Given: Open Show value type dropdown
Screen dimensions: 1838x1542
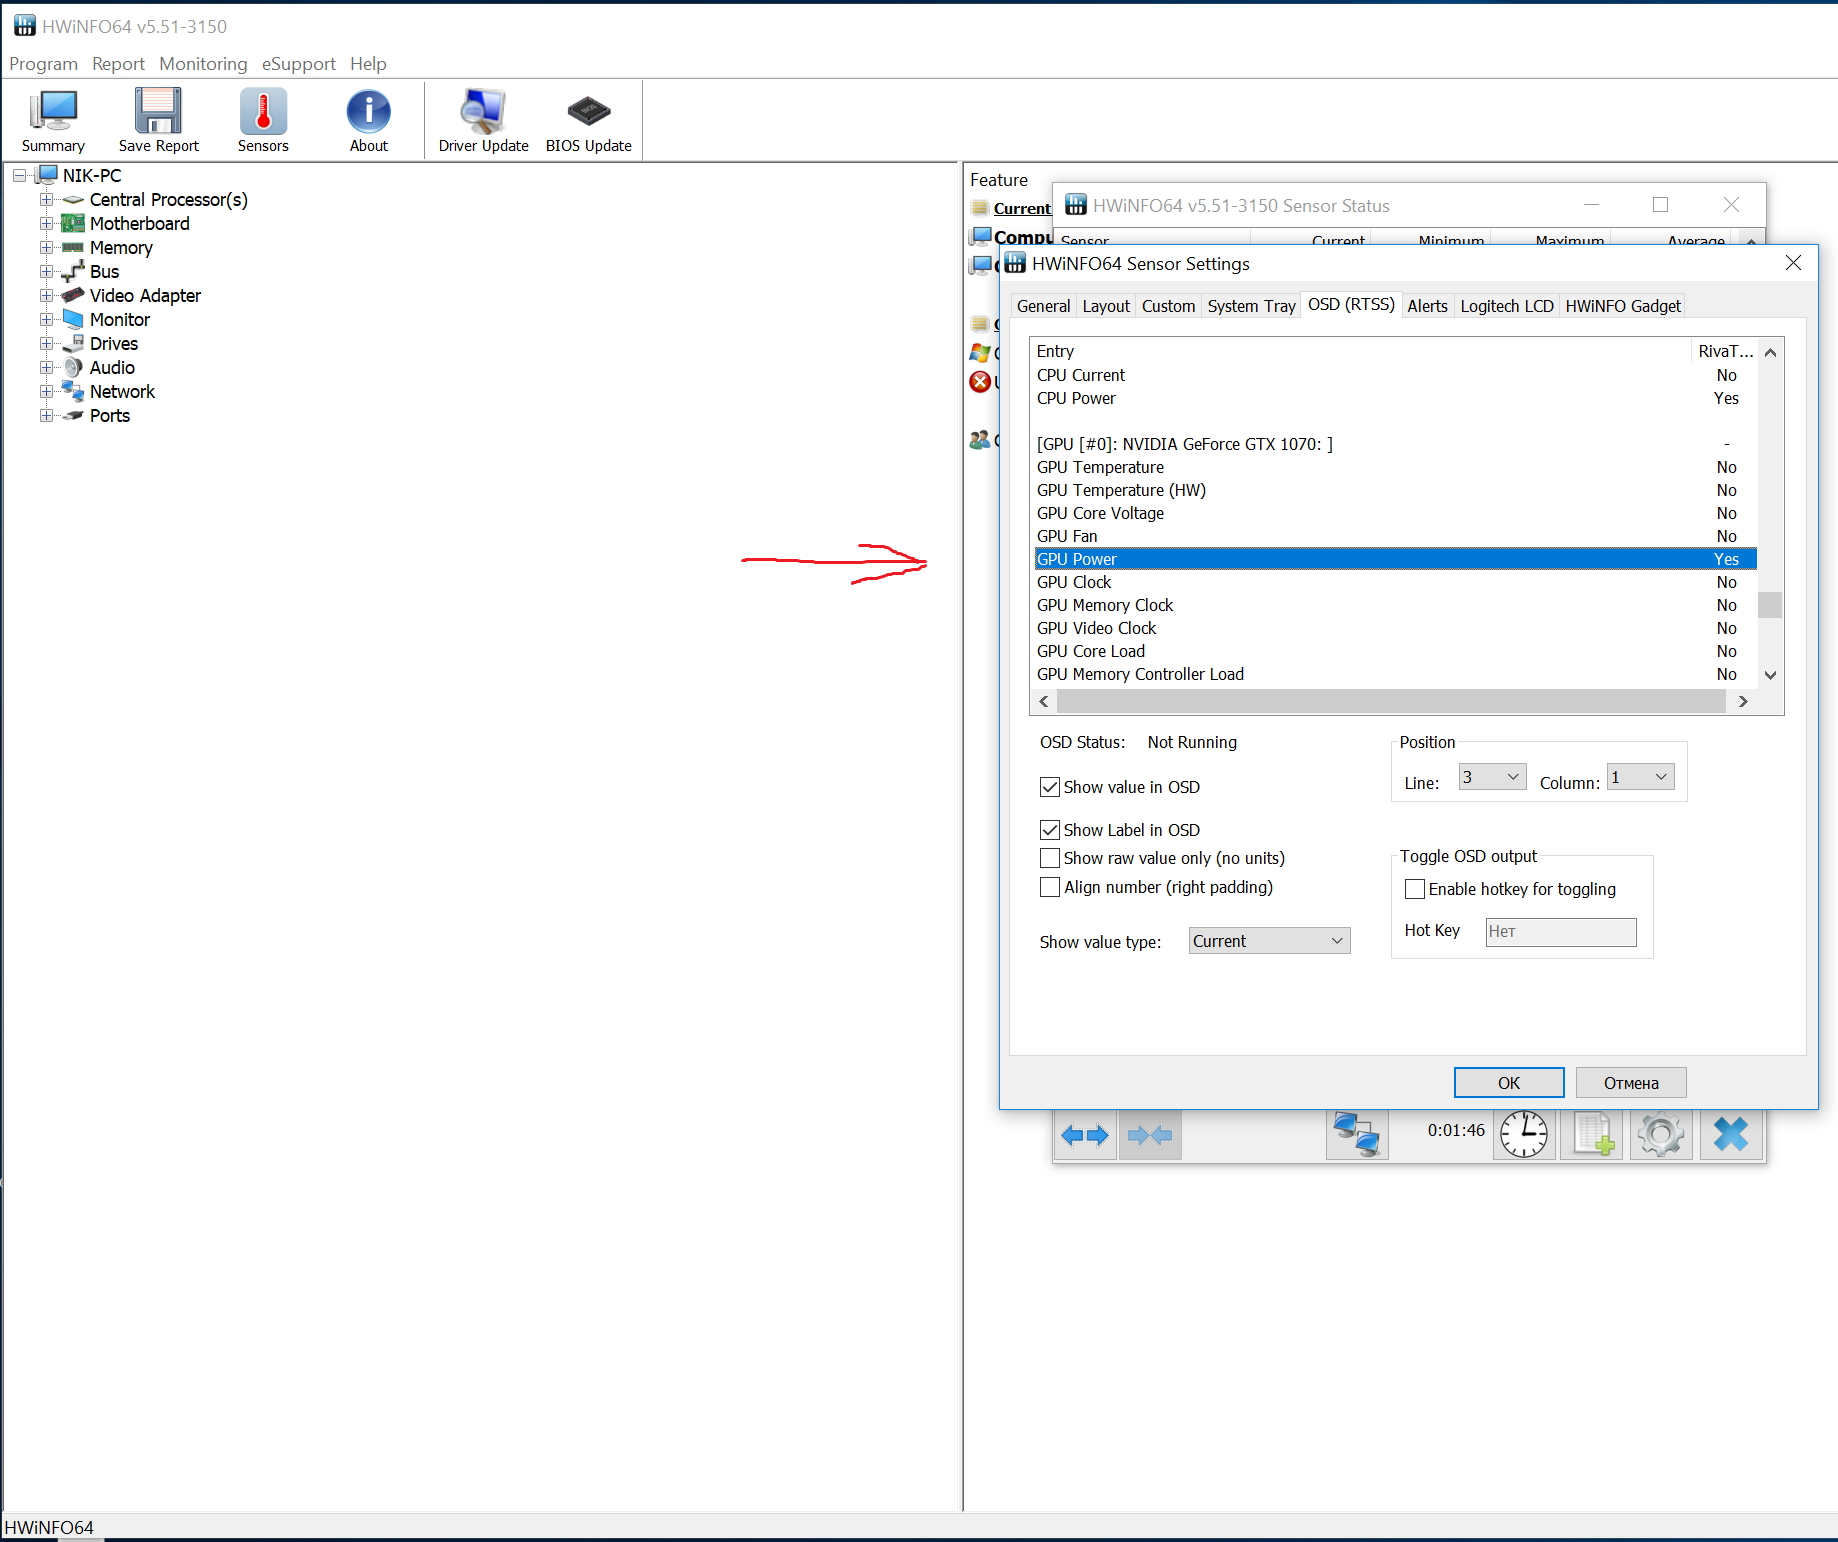Looking at the screenshot, I should [1269, 941].
